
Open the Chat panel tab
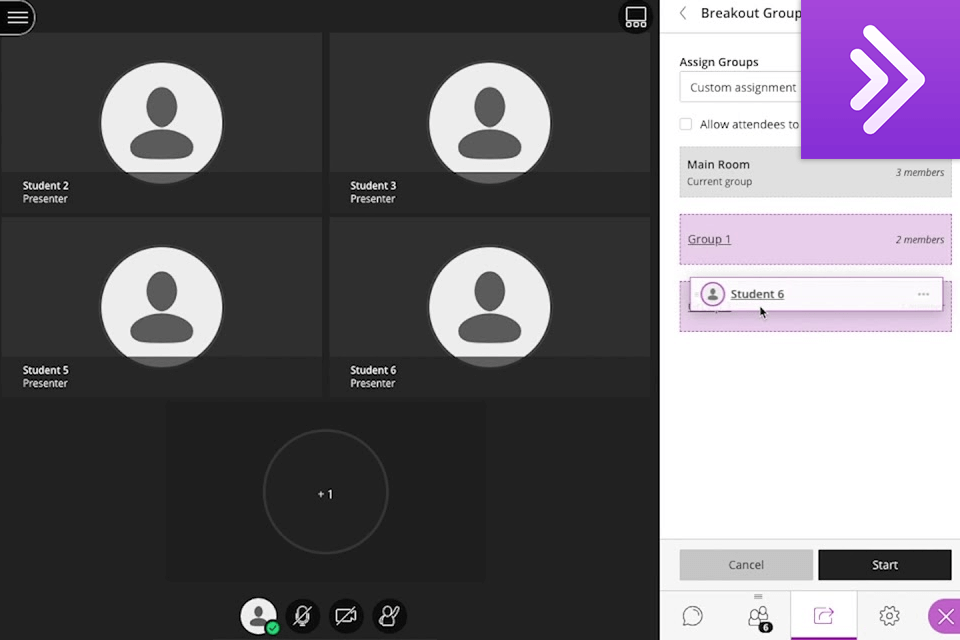click(x=692, y=616)
